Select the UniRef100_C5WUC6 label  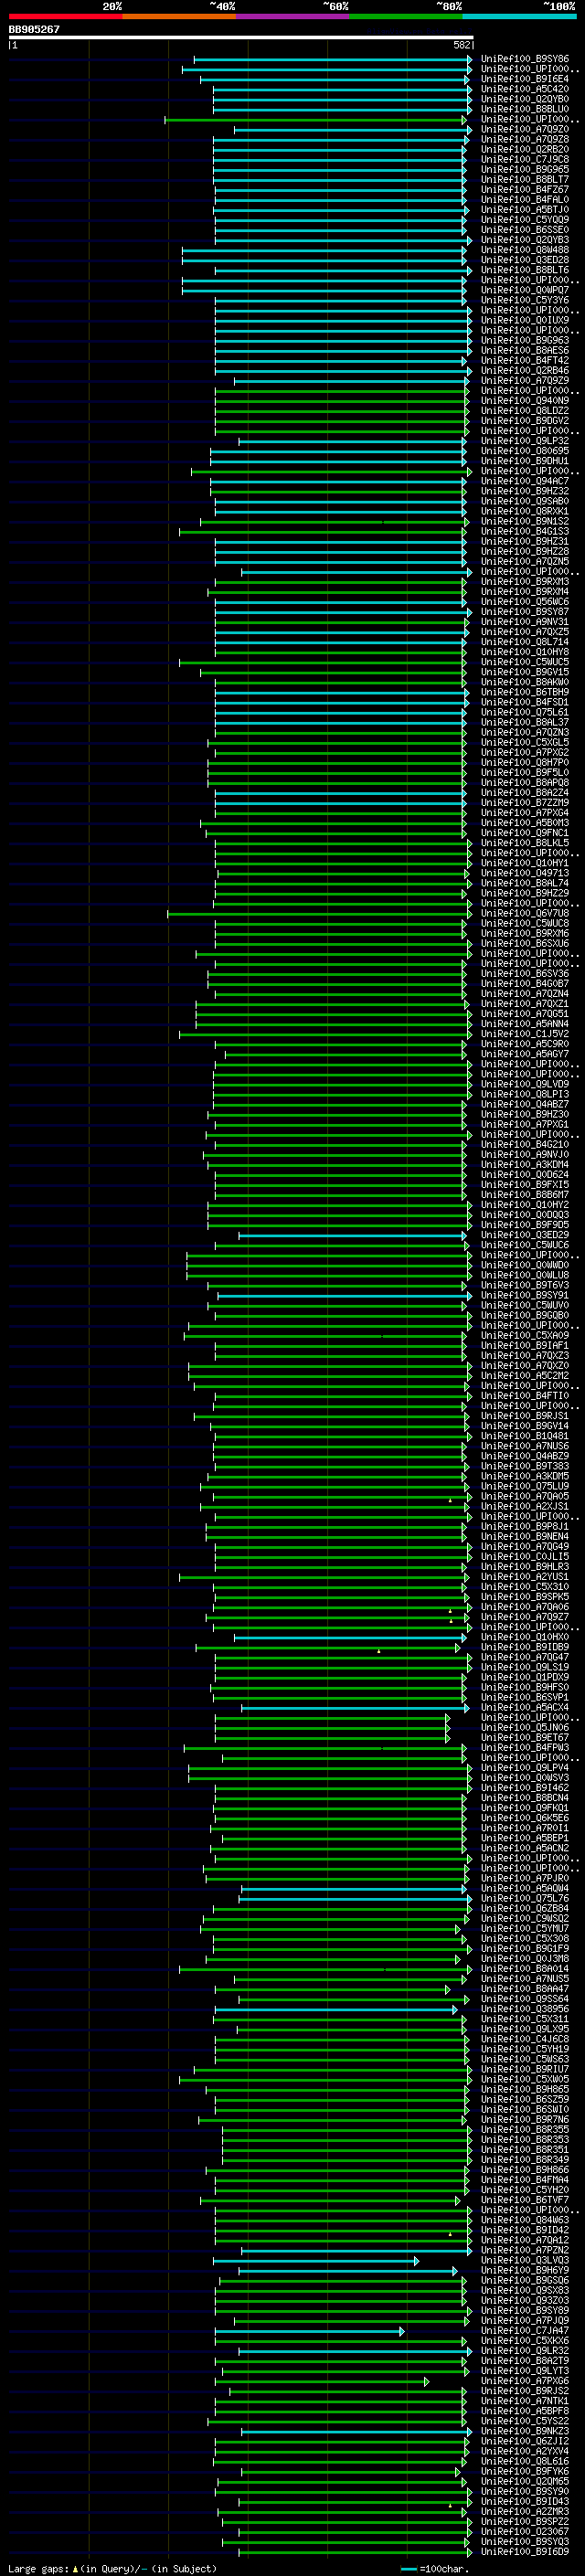[525, 1245]
